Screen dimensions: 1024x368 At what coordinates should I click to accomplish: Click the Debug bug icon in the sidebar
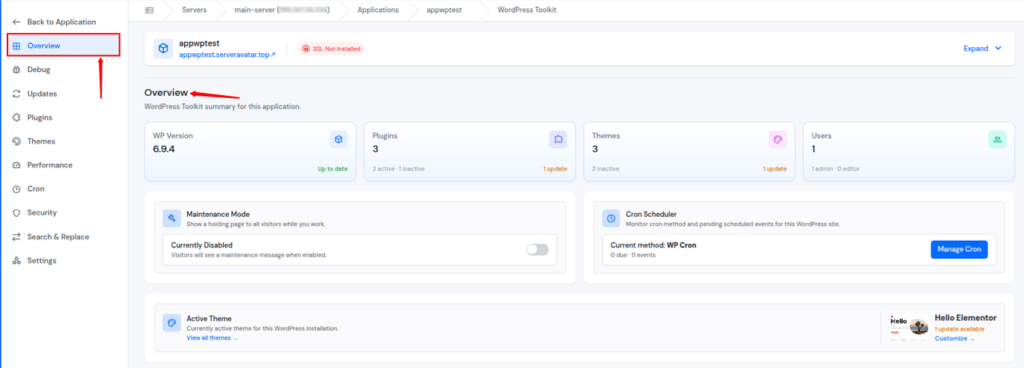16,70
